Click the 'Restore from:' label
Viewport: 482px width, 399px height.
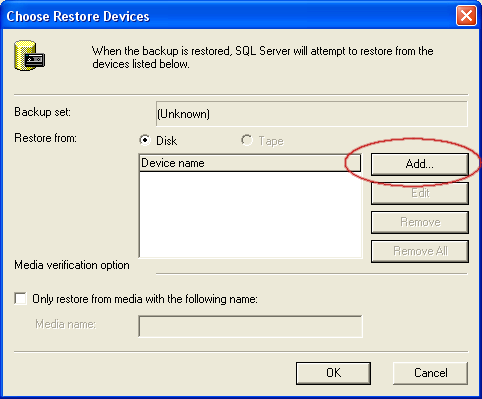click(45, 138)
